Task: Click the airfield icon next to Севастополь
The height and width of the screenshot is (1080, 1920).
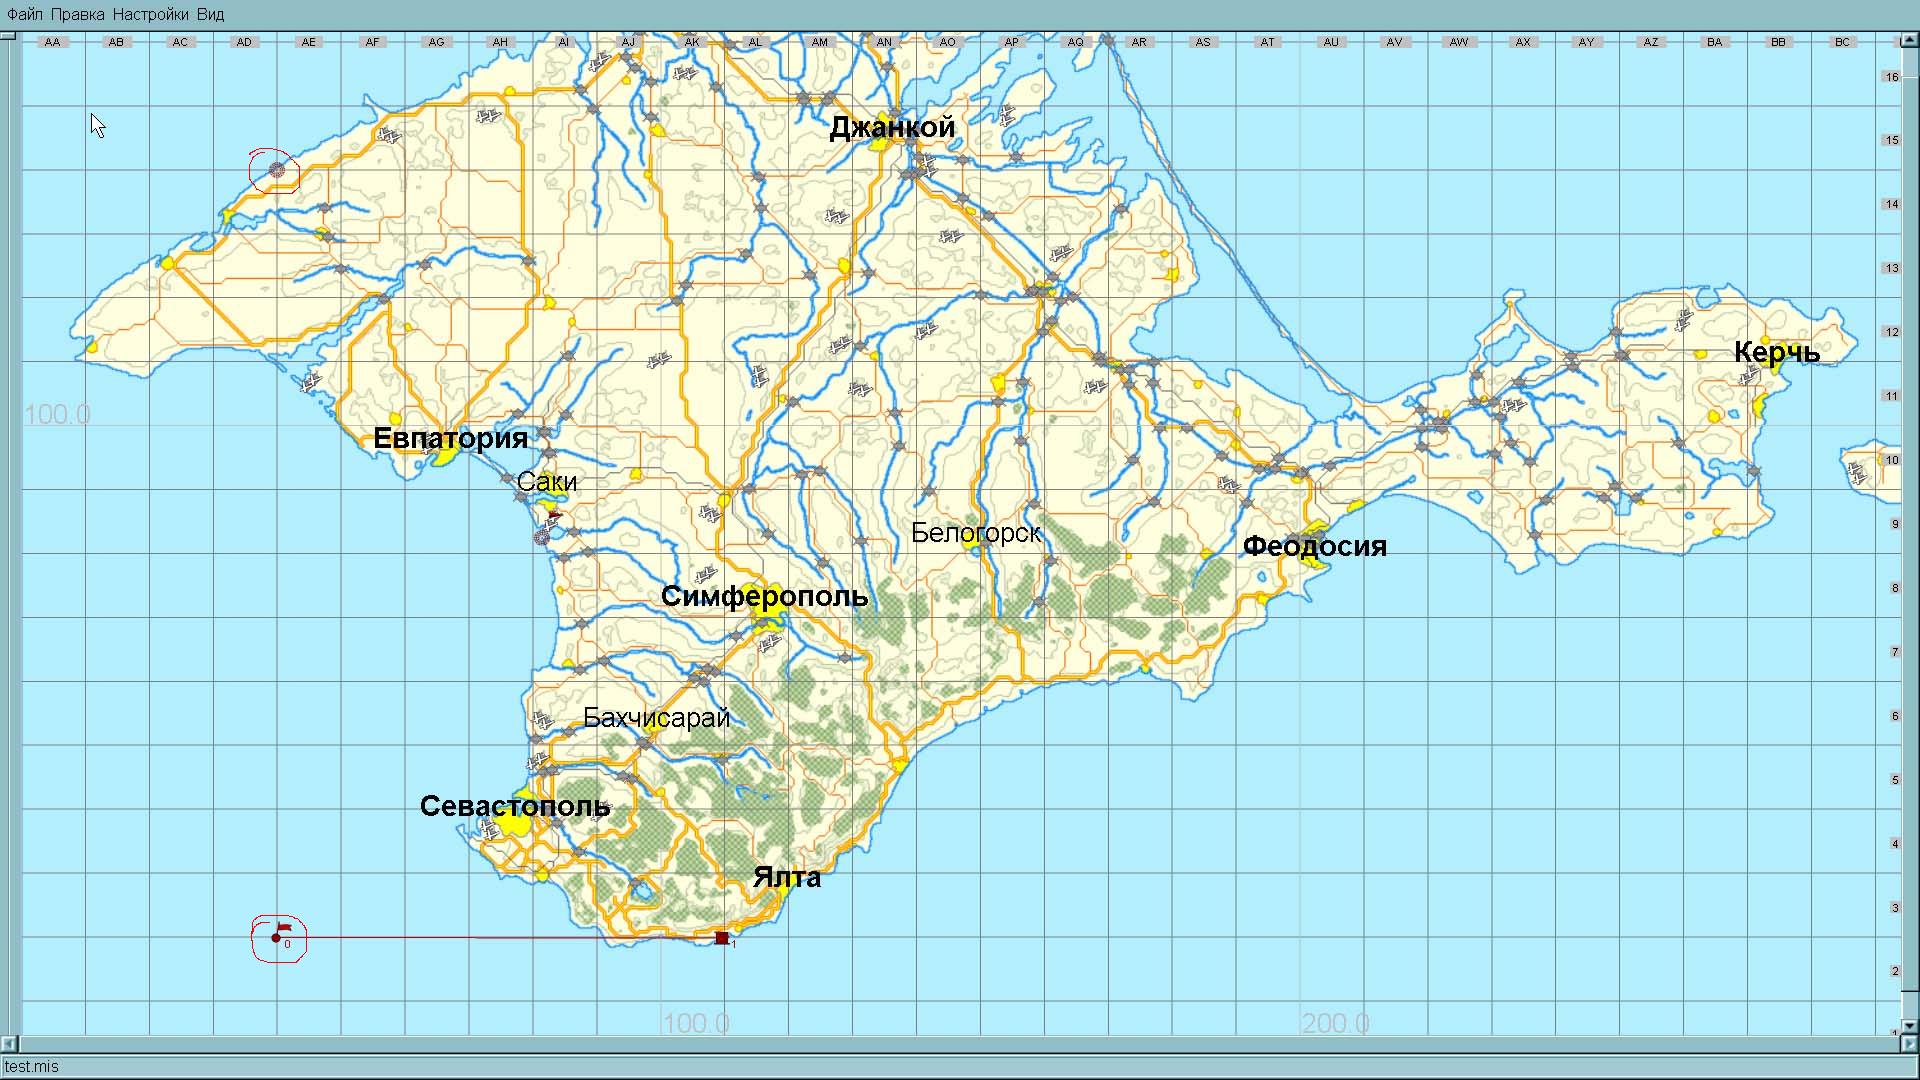Action: [x=489, y=828]
